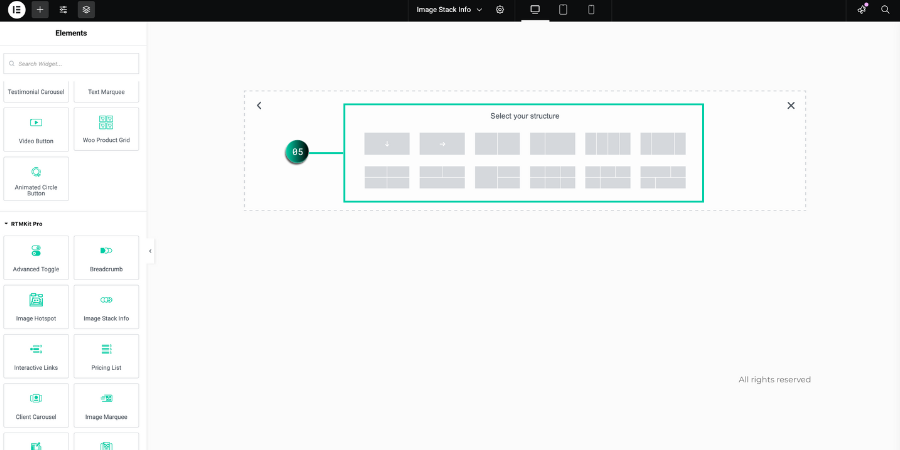Select the Pricing List widget

click(106, 356)
